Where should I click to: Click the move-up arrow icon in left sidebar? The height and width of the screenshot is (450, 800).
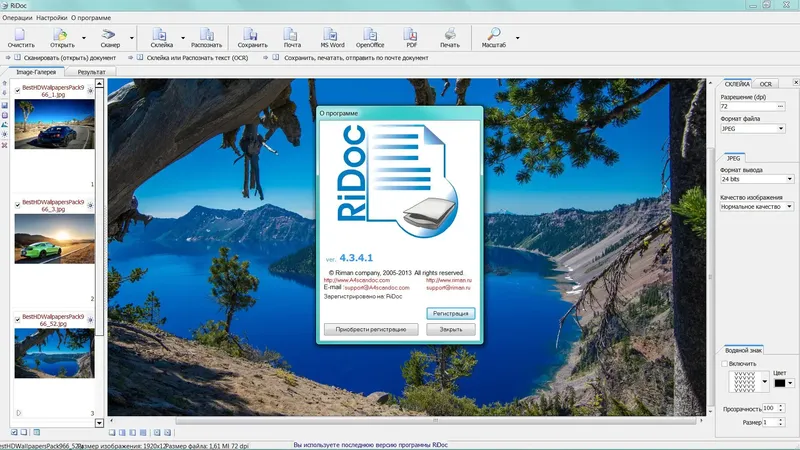(x=5, y=83)
